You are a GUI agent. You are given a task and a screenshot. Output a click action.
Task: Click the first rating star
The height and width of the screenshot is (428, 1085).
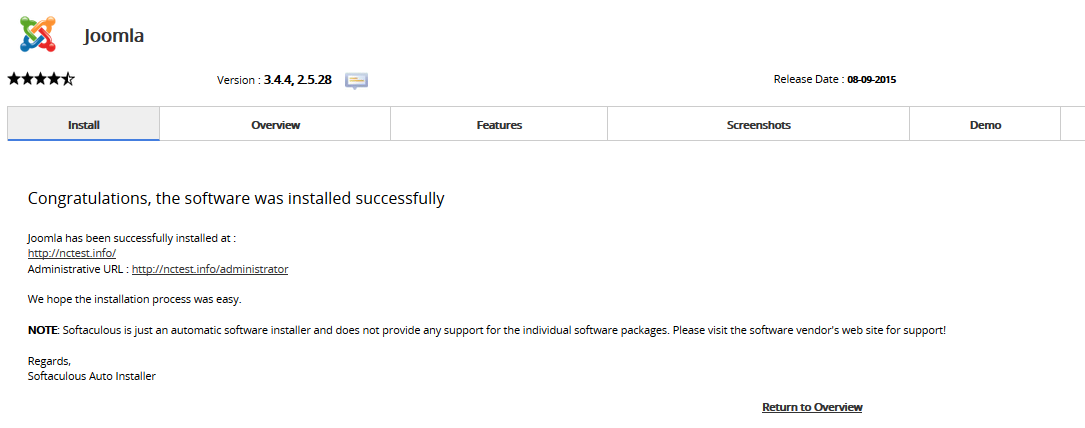[x=14, y=79]
